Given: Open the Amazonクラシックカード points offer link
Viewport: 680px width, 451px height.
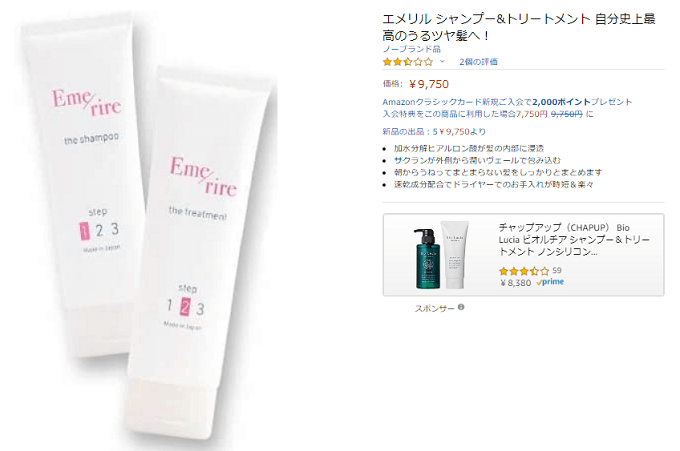Looking at the screenshot, I should (507, 102).
